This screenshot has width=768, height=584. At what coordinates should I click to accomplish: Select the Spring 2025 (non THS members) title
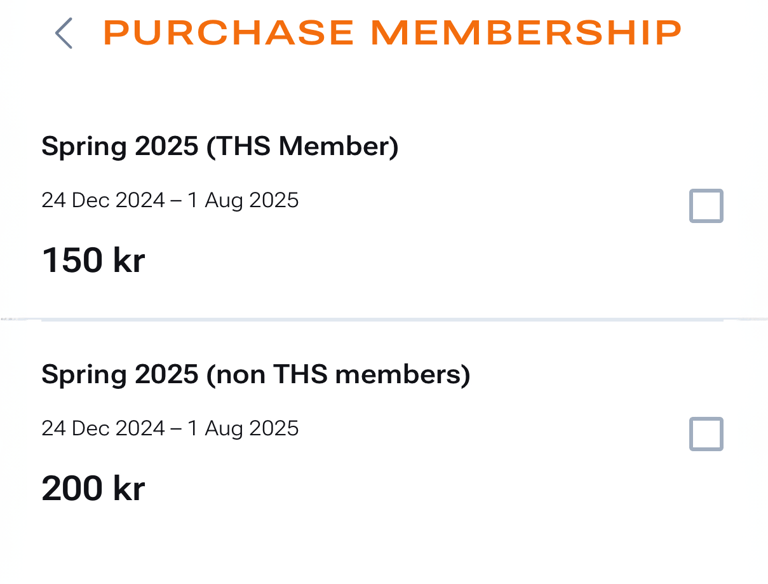[x=255, y=375]
